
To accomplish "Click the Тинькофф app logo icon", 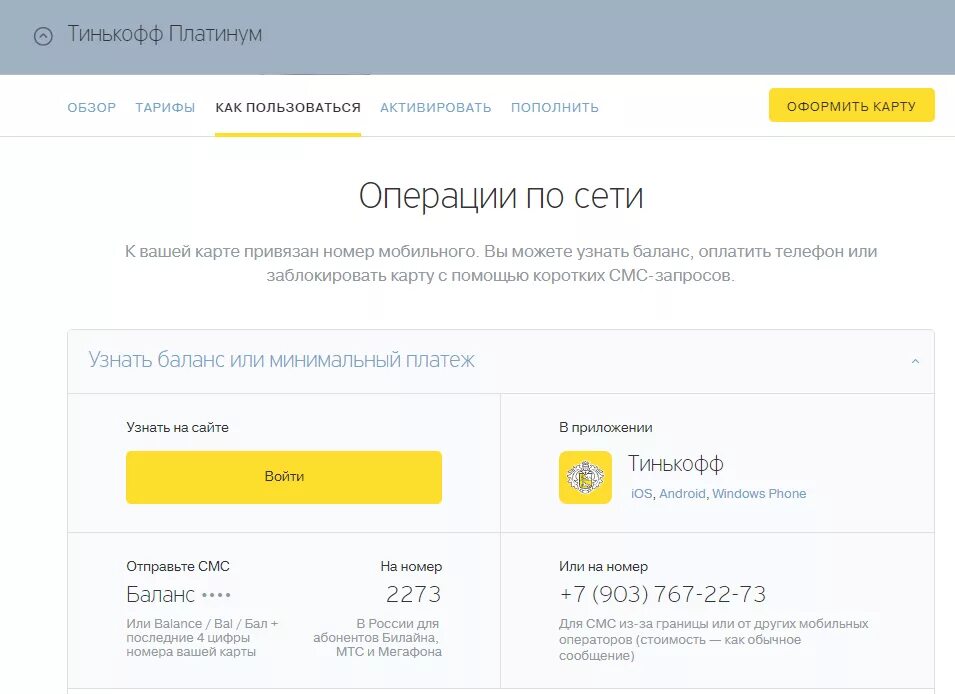I will tap(585, 477).
